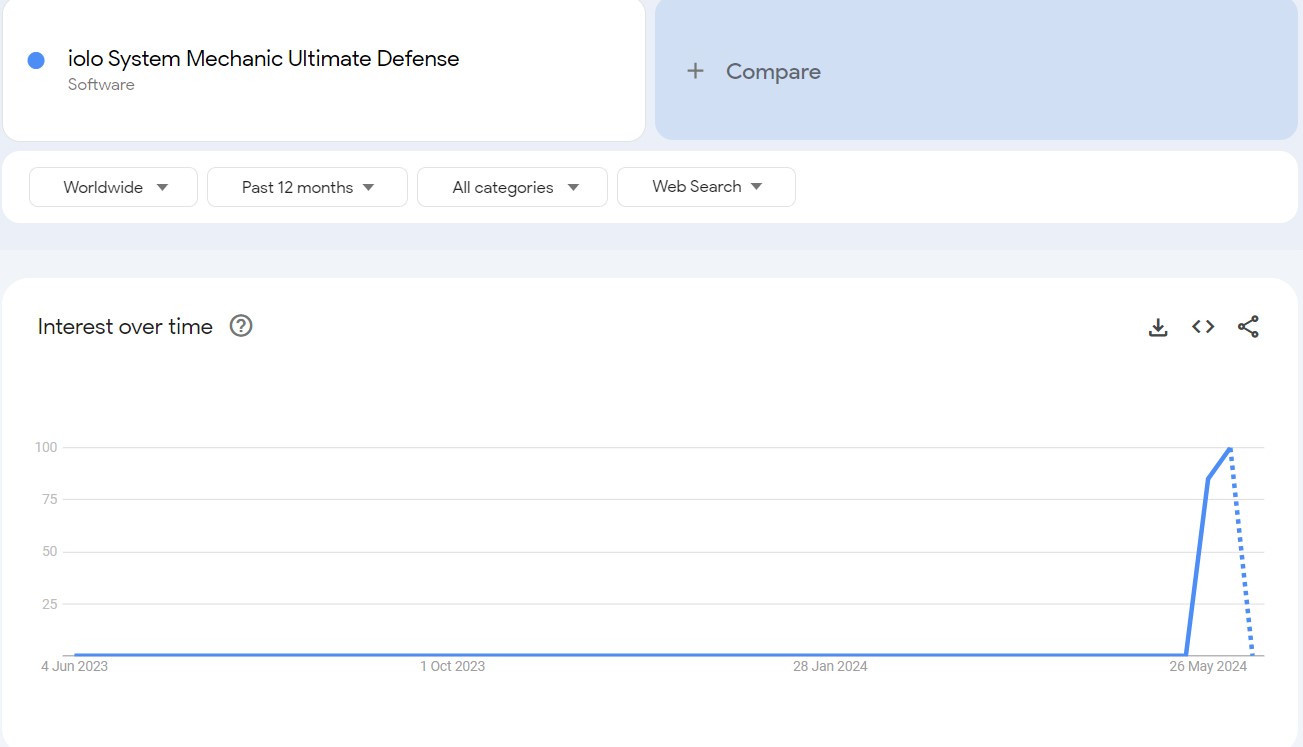Click the Software subtitle under the search term
Viewport: 1303px width, 747px height.
(101, 85)
